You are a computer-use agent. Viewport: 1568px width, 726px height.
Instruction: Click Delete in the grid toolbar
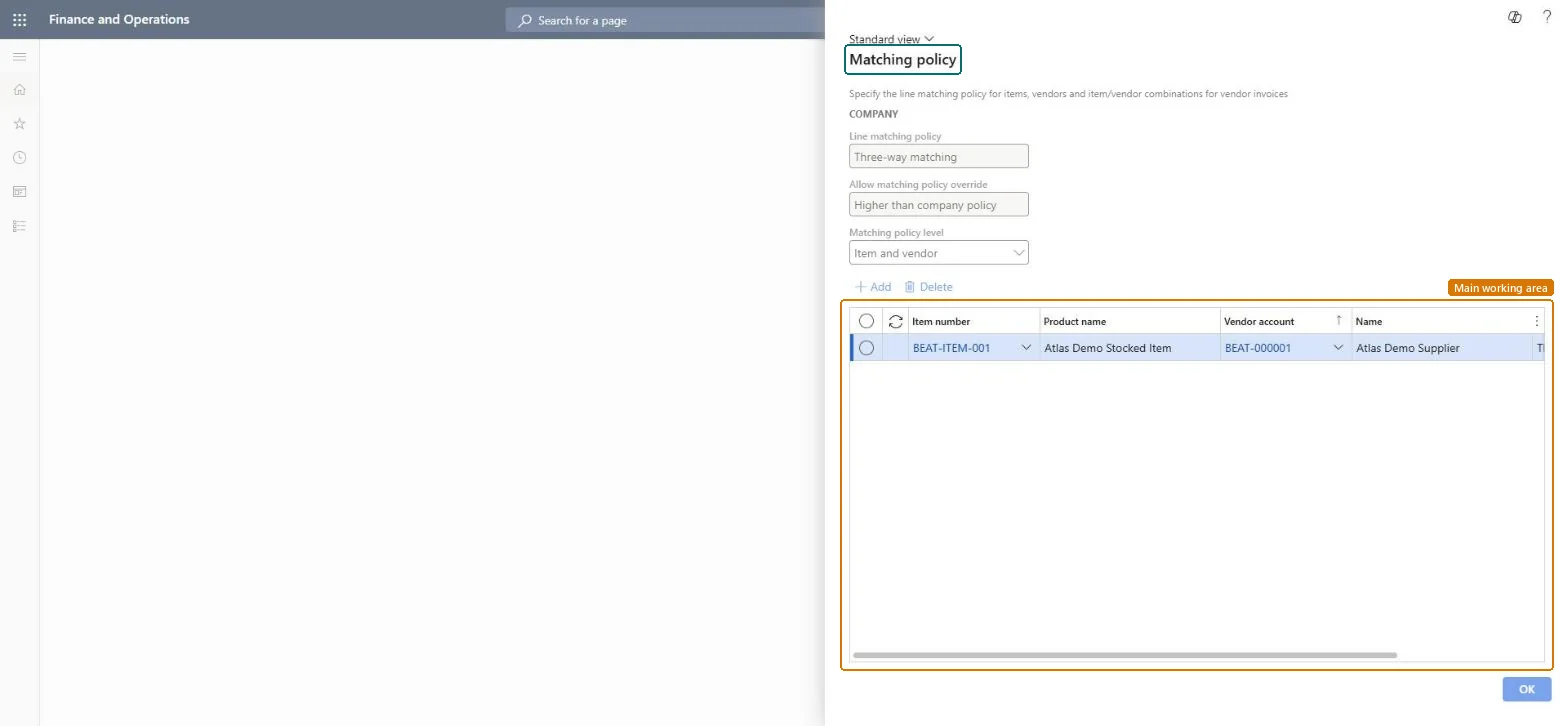pos(928,287)
